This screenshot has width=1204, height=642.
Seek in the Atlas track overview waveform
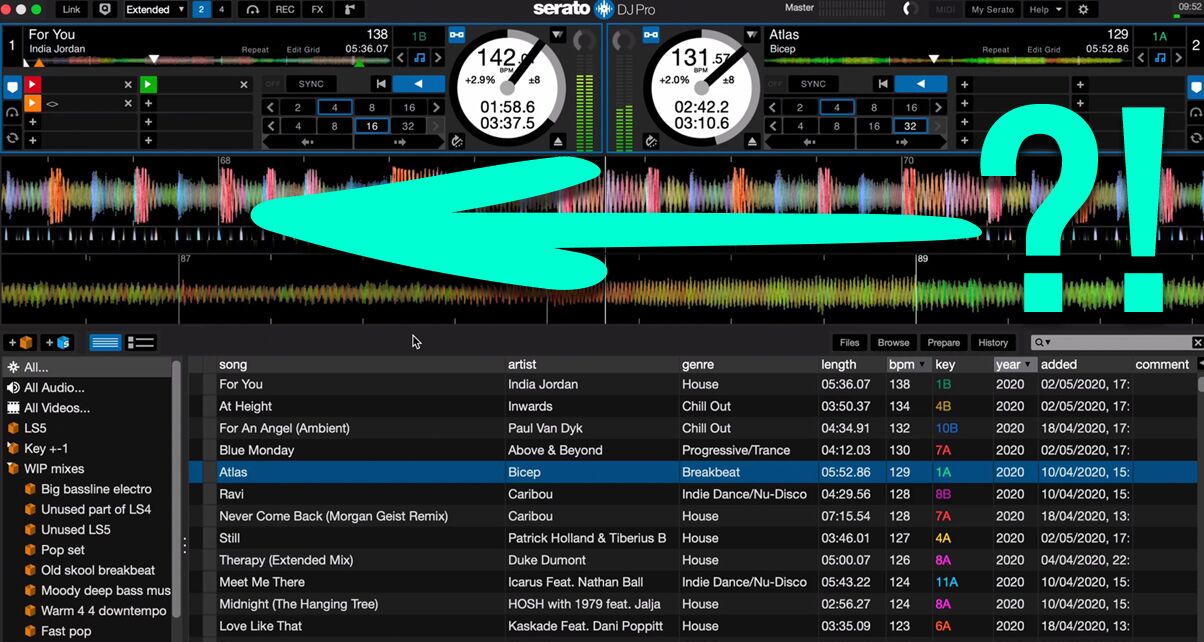(x=947, y=62)
